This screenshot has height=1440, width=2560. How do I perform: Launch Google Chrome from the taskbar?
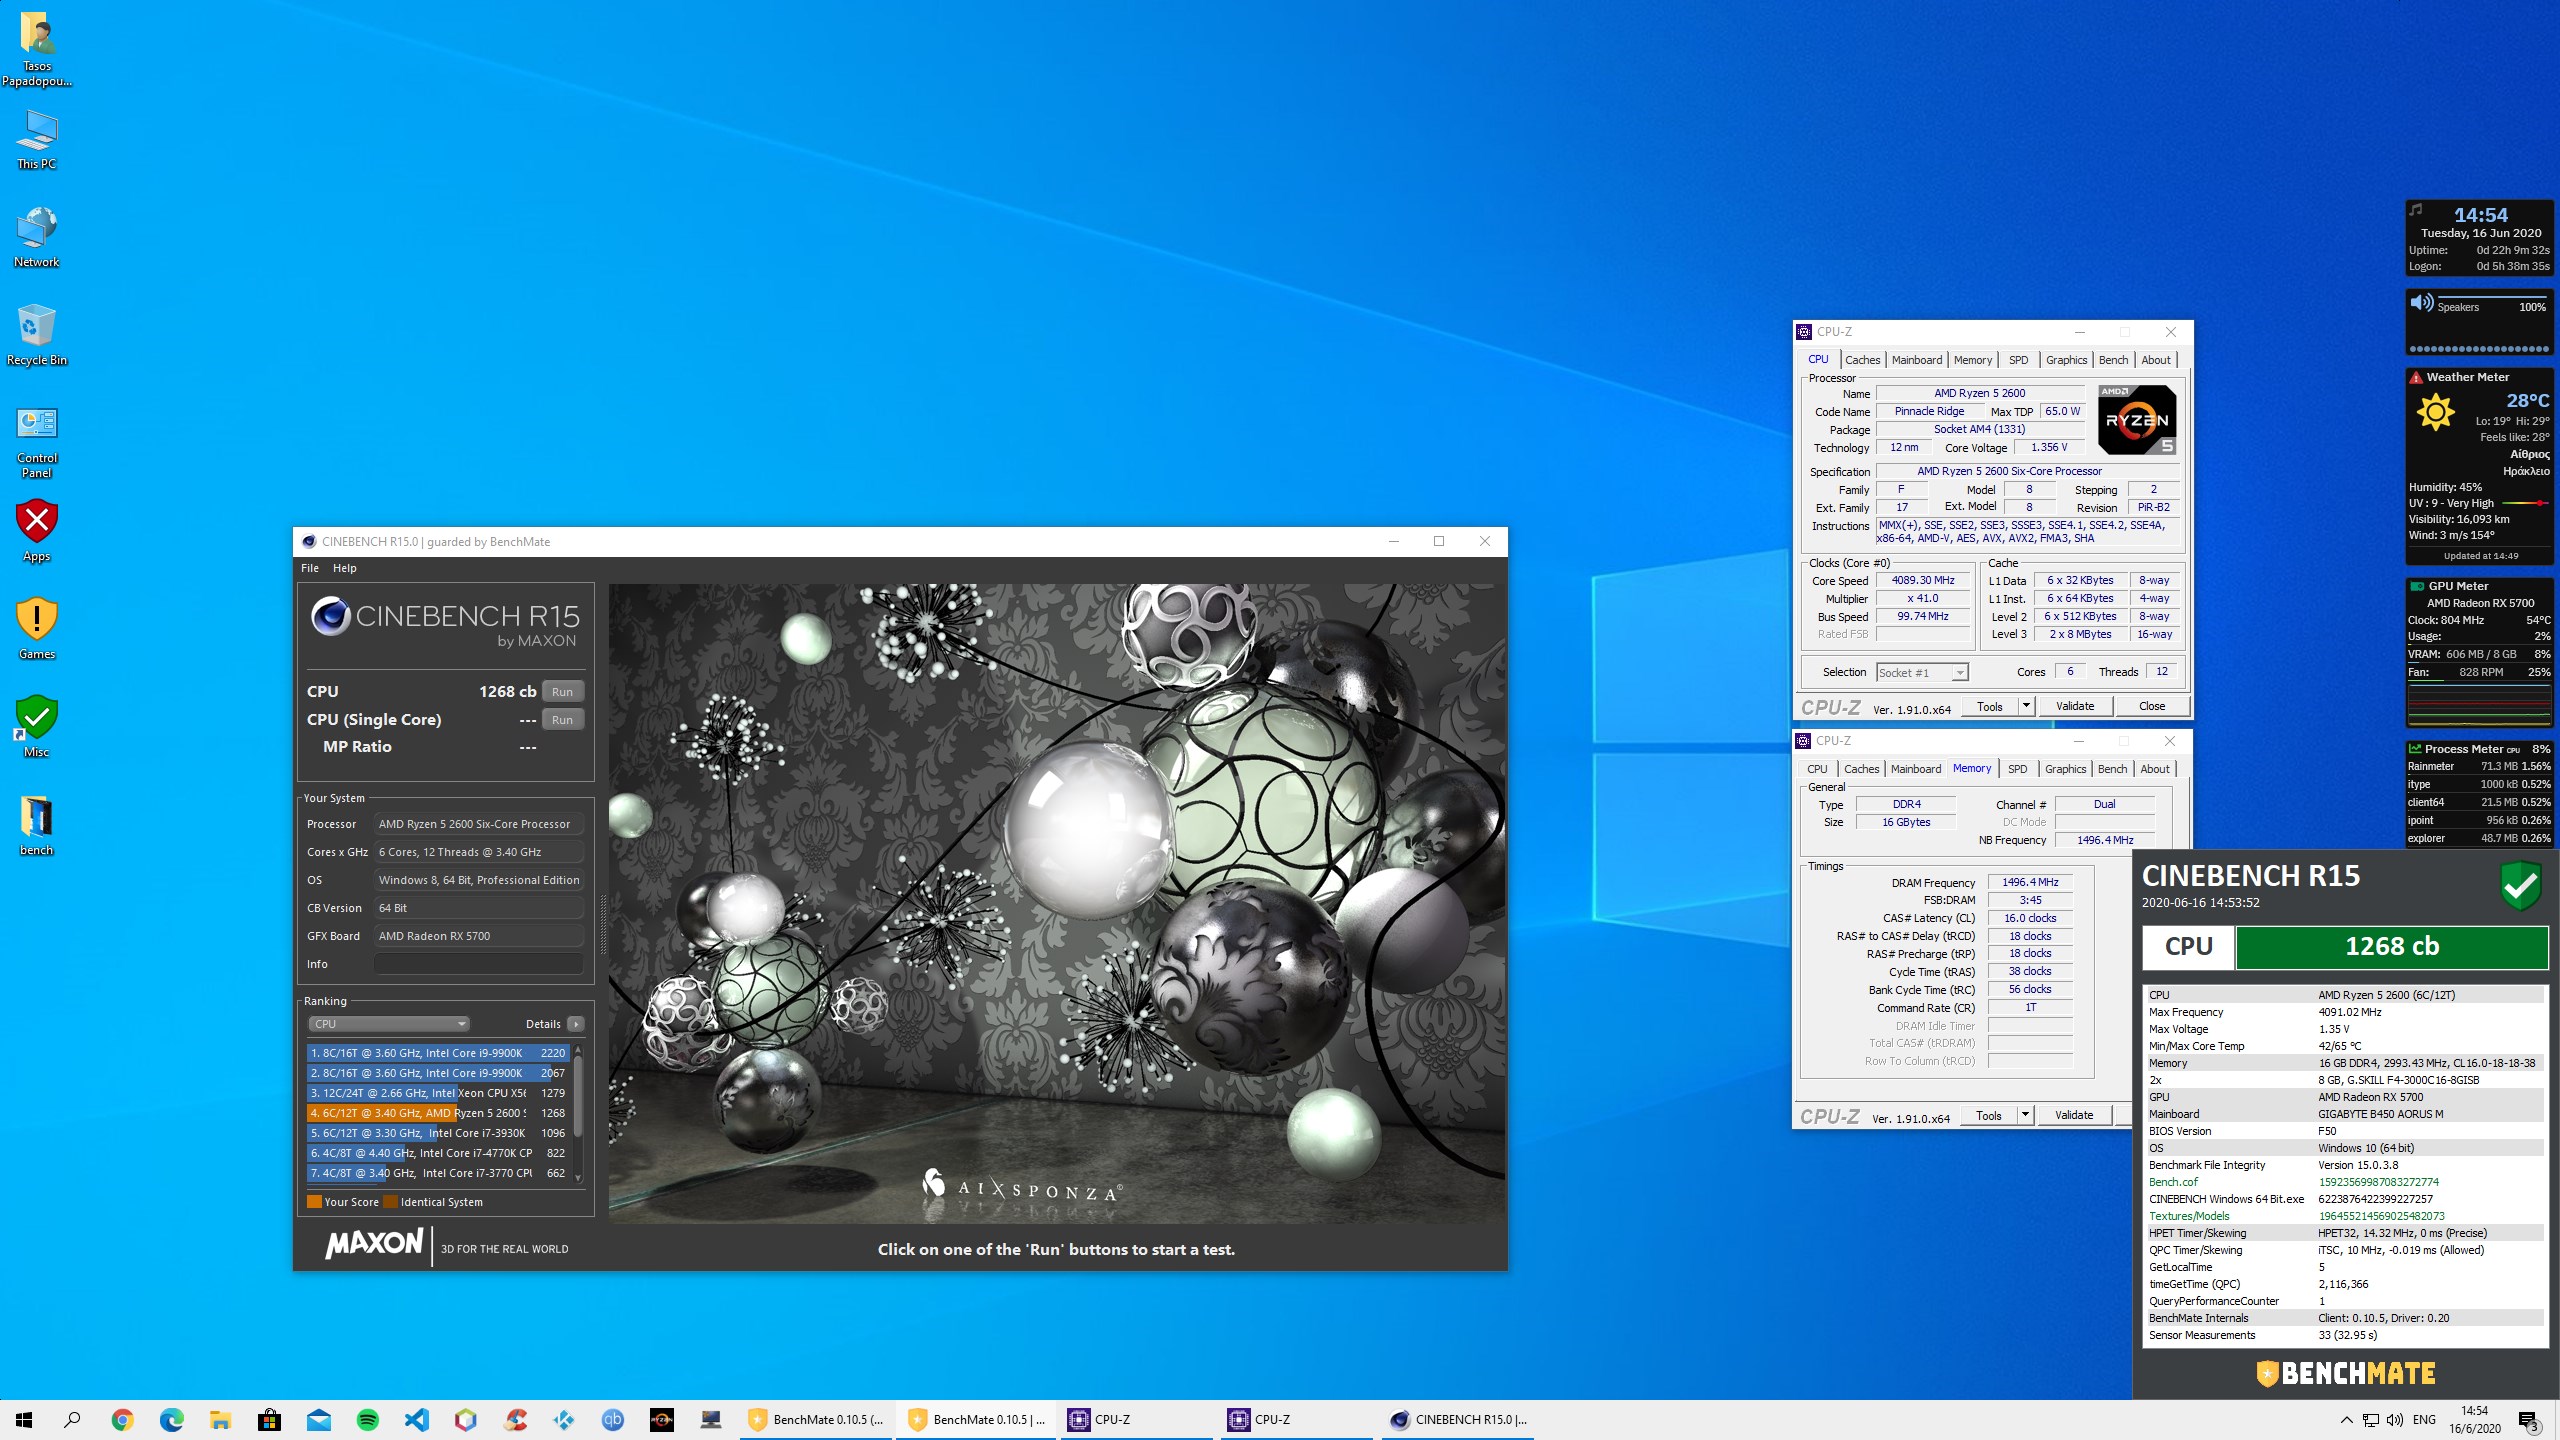click(122, 1419)
